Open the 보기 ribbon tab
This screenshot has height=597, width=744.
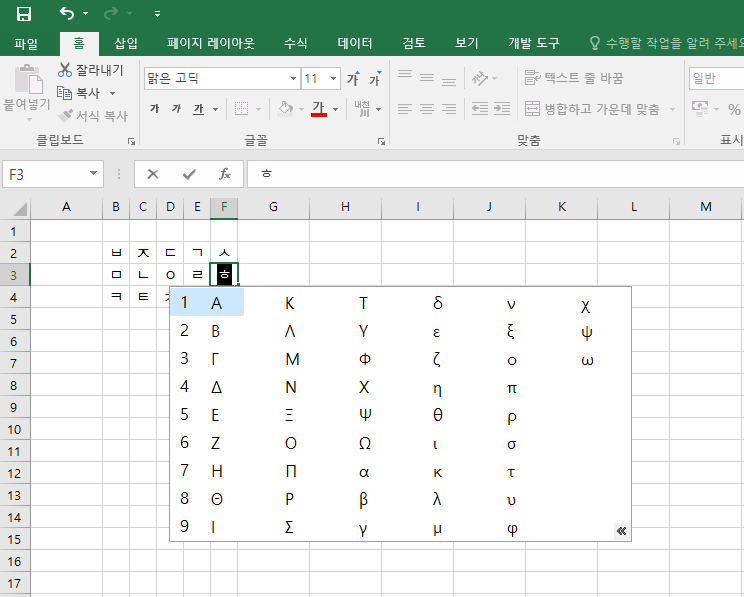tap(467, 44)
